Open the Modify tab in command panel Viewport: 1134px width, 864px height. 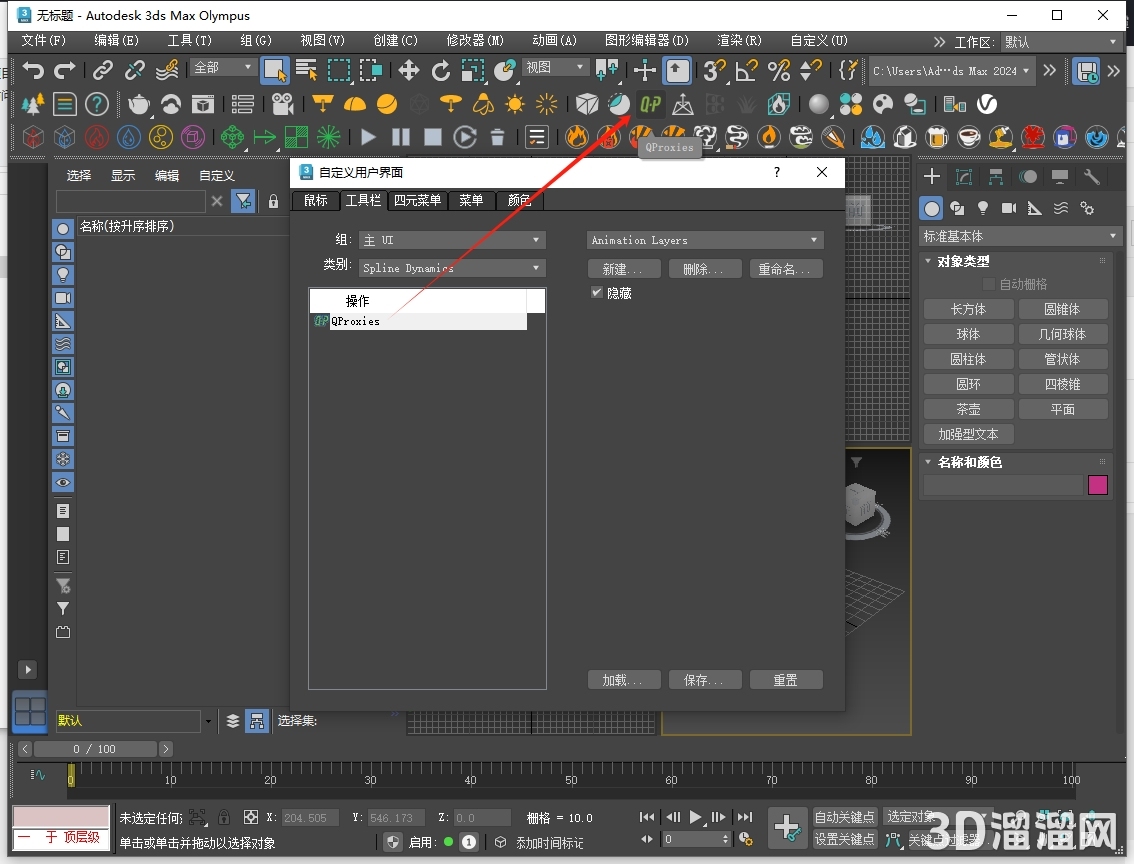(964, 177)
